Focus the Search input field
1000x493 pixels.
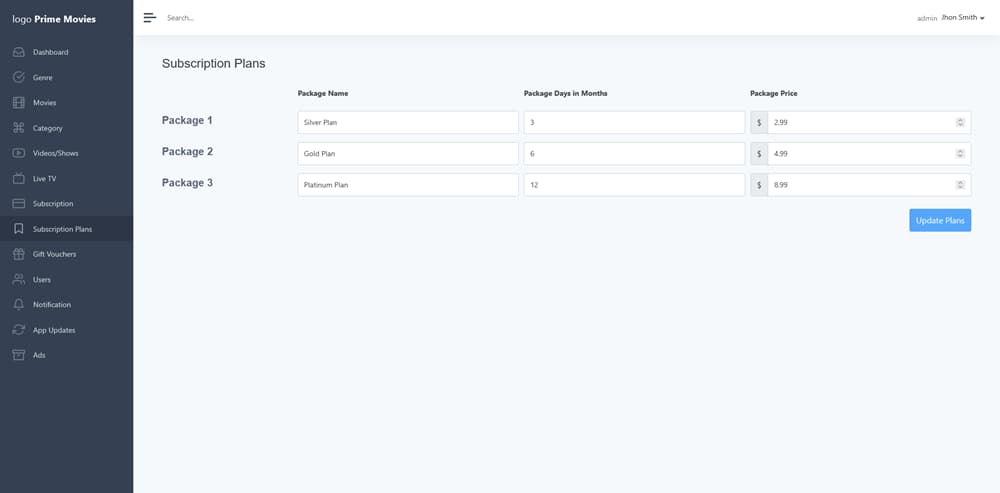coord(255,18)
